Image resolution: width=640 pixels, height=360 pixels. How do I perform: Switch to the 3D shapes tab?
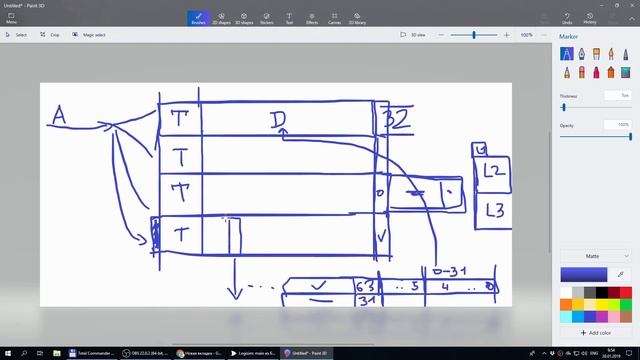tap(244, 18)
